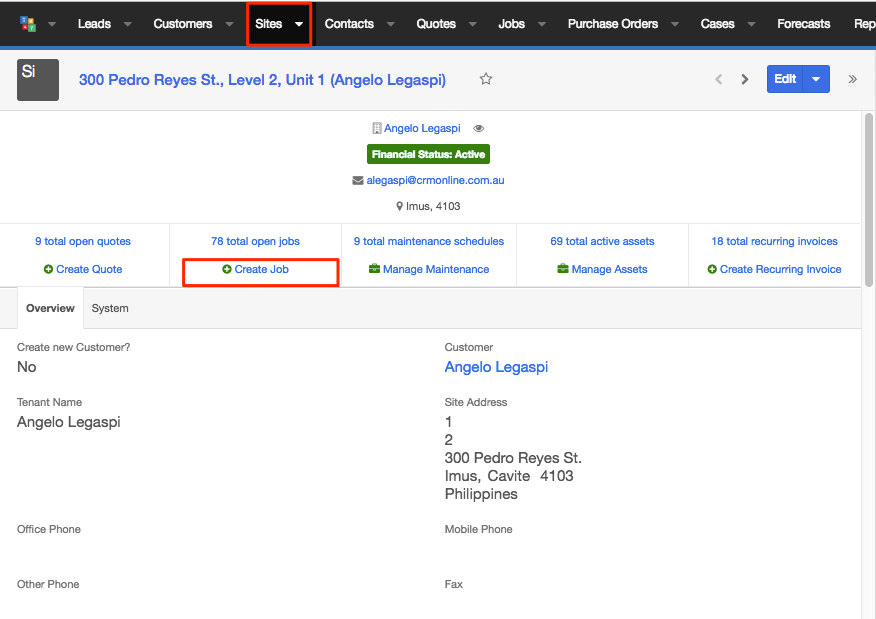Click the Si module icon tile
The image size is (876, 619).
tap(38, 80)
